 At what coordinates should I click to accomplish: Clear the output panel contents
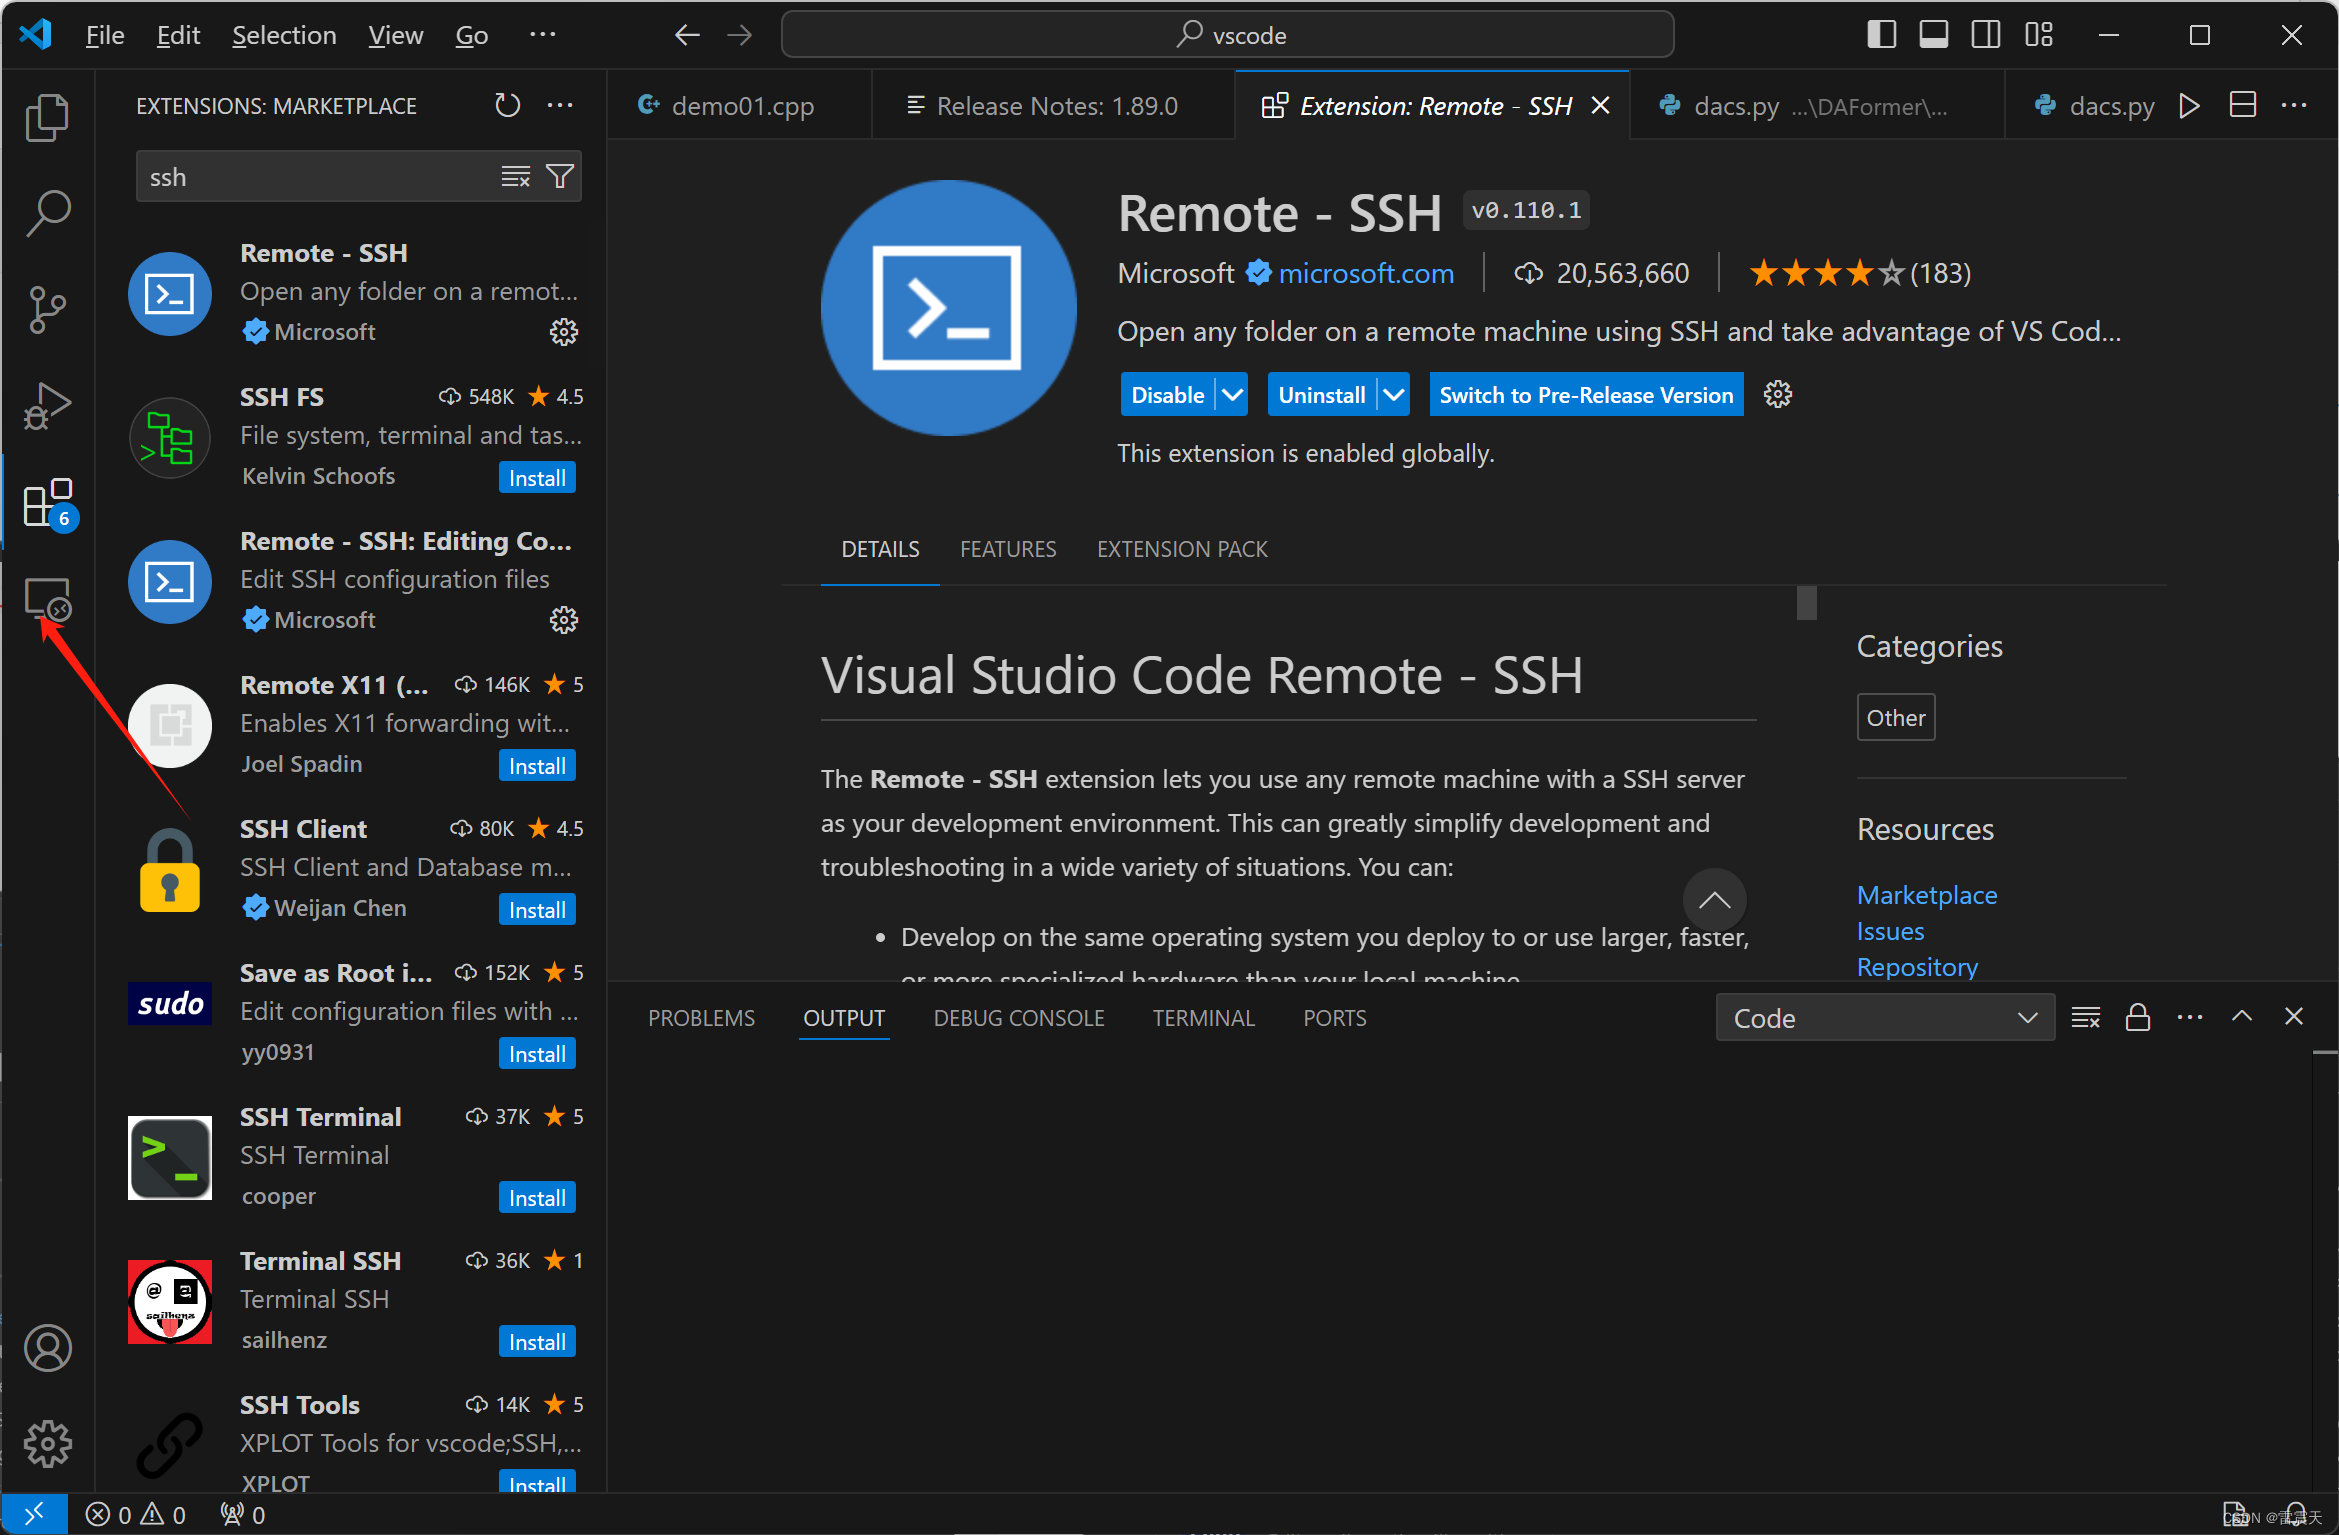coord(2086,1018)
